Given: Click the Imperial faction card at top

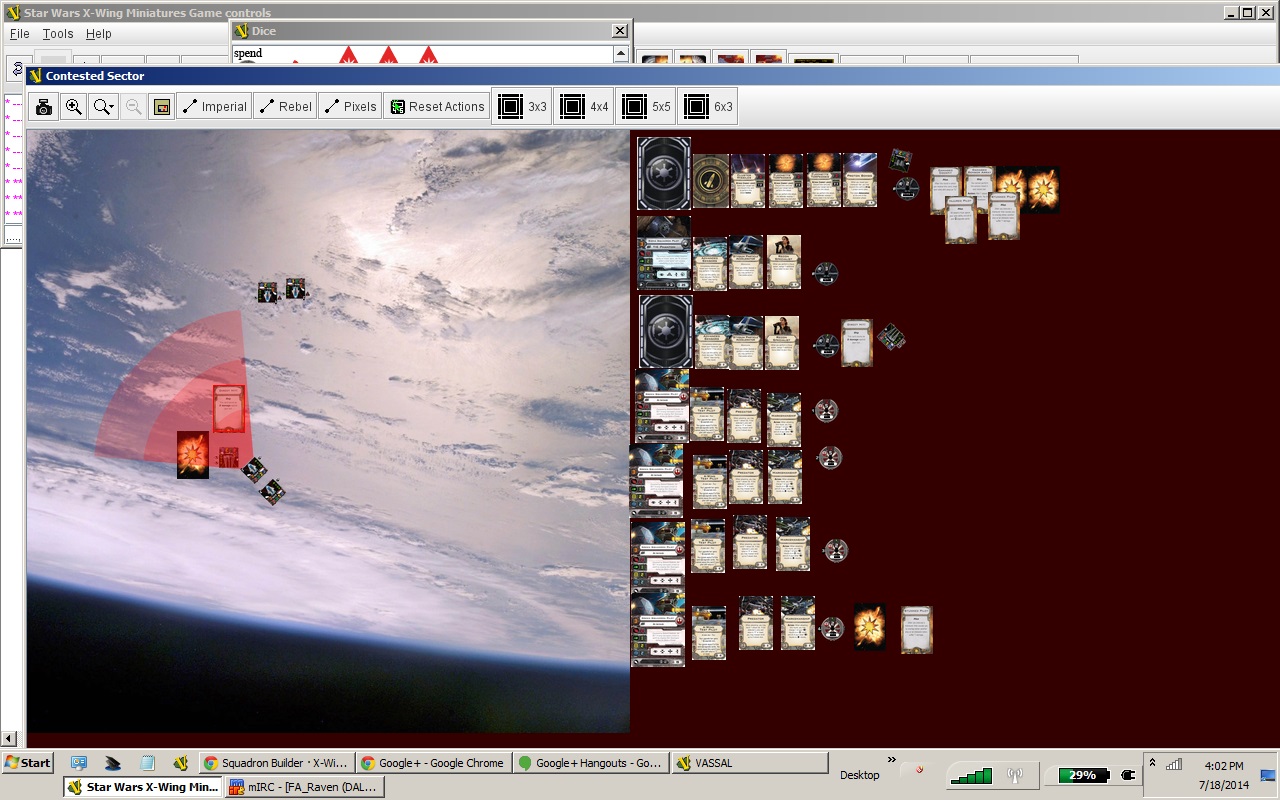Looking at the screenshot, I should pyautogui.click(x=664, y=173).
